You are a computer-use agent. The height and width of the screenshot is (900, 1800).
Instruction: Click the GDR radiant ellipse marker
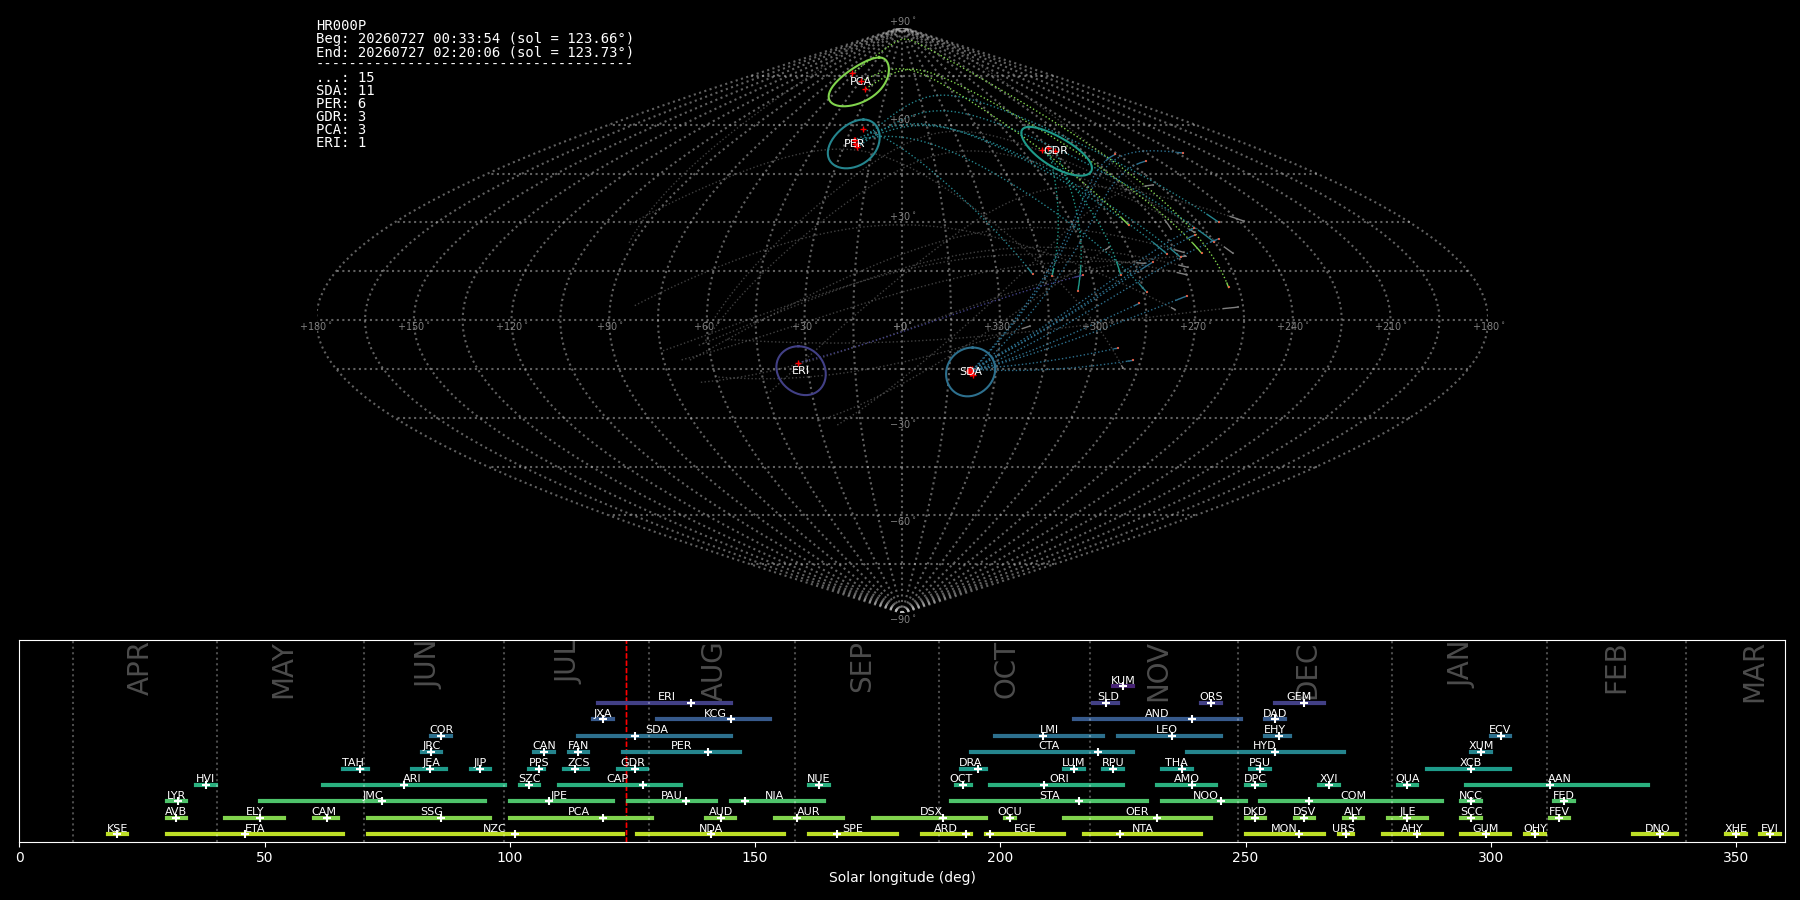[1056, 151]
